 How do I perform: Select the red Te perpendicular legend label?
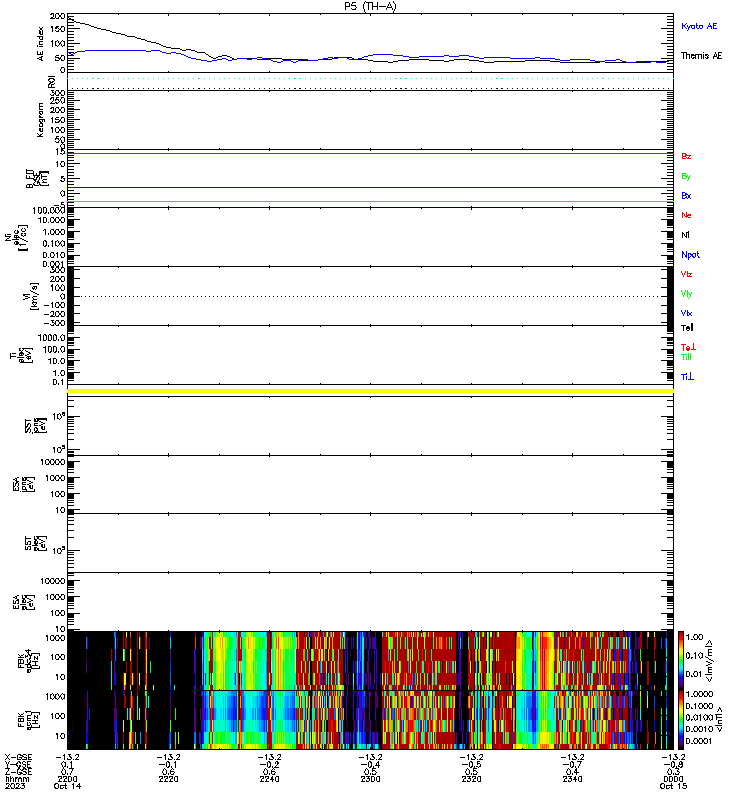(x=688, y=347)
